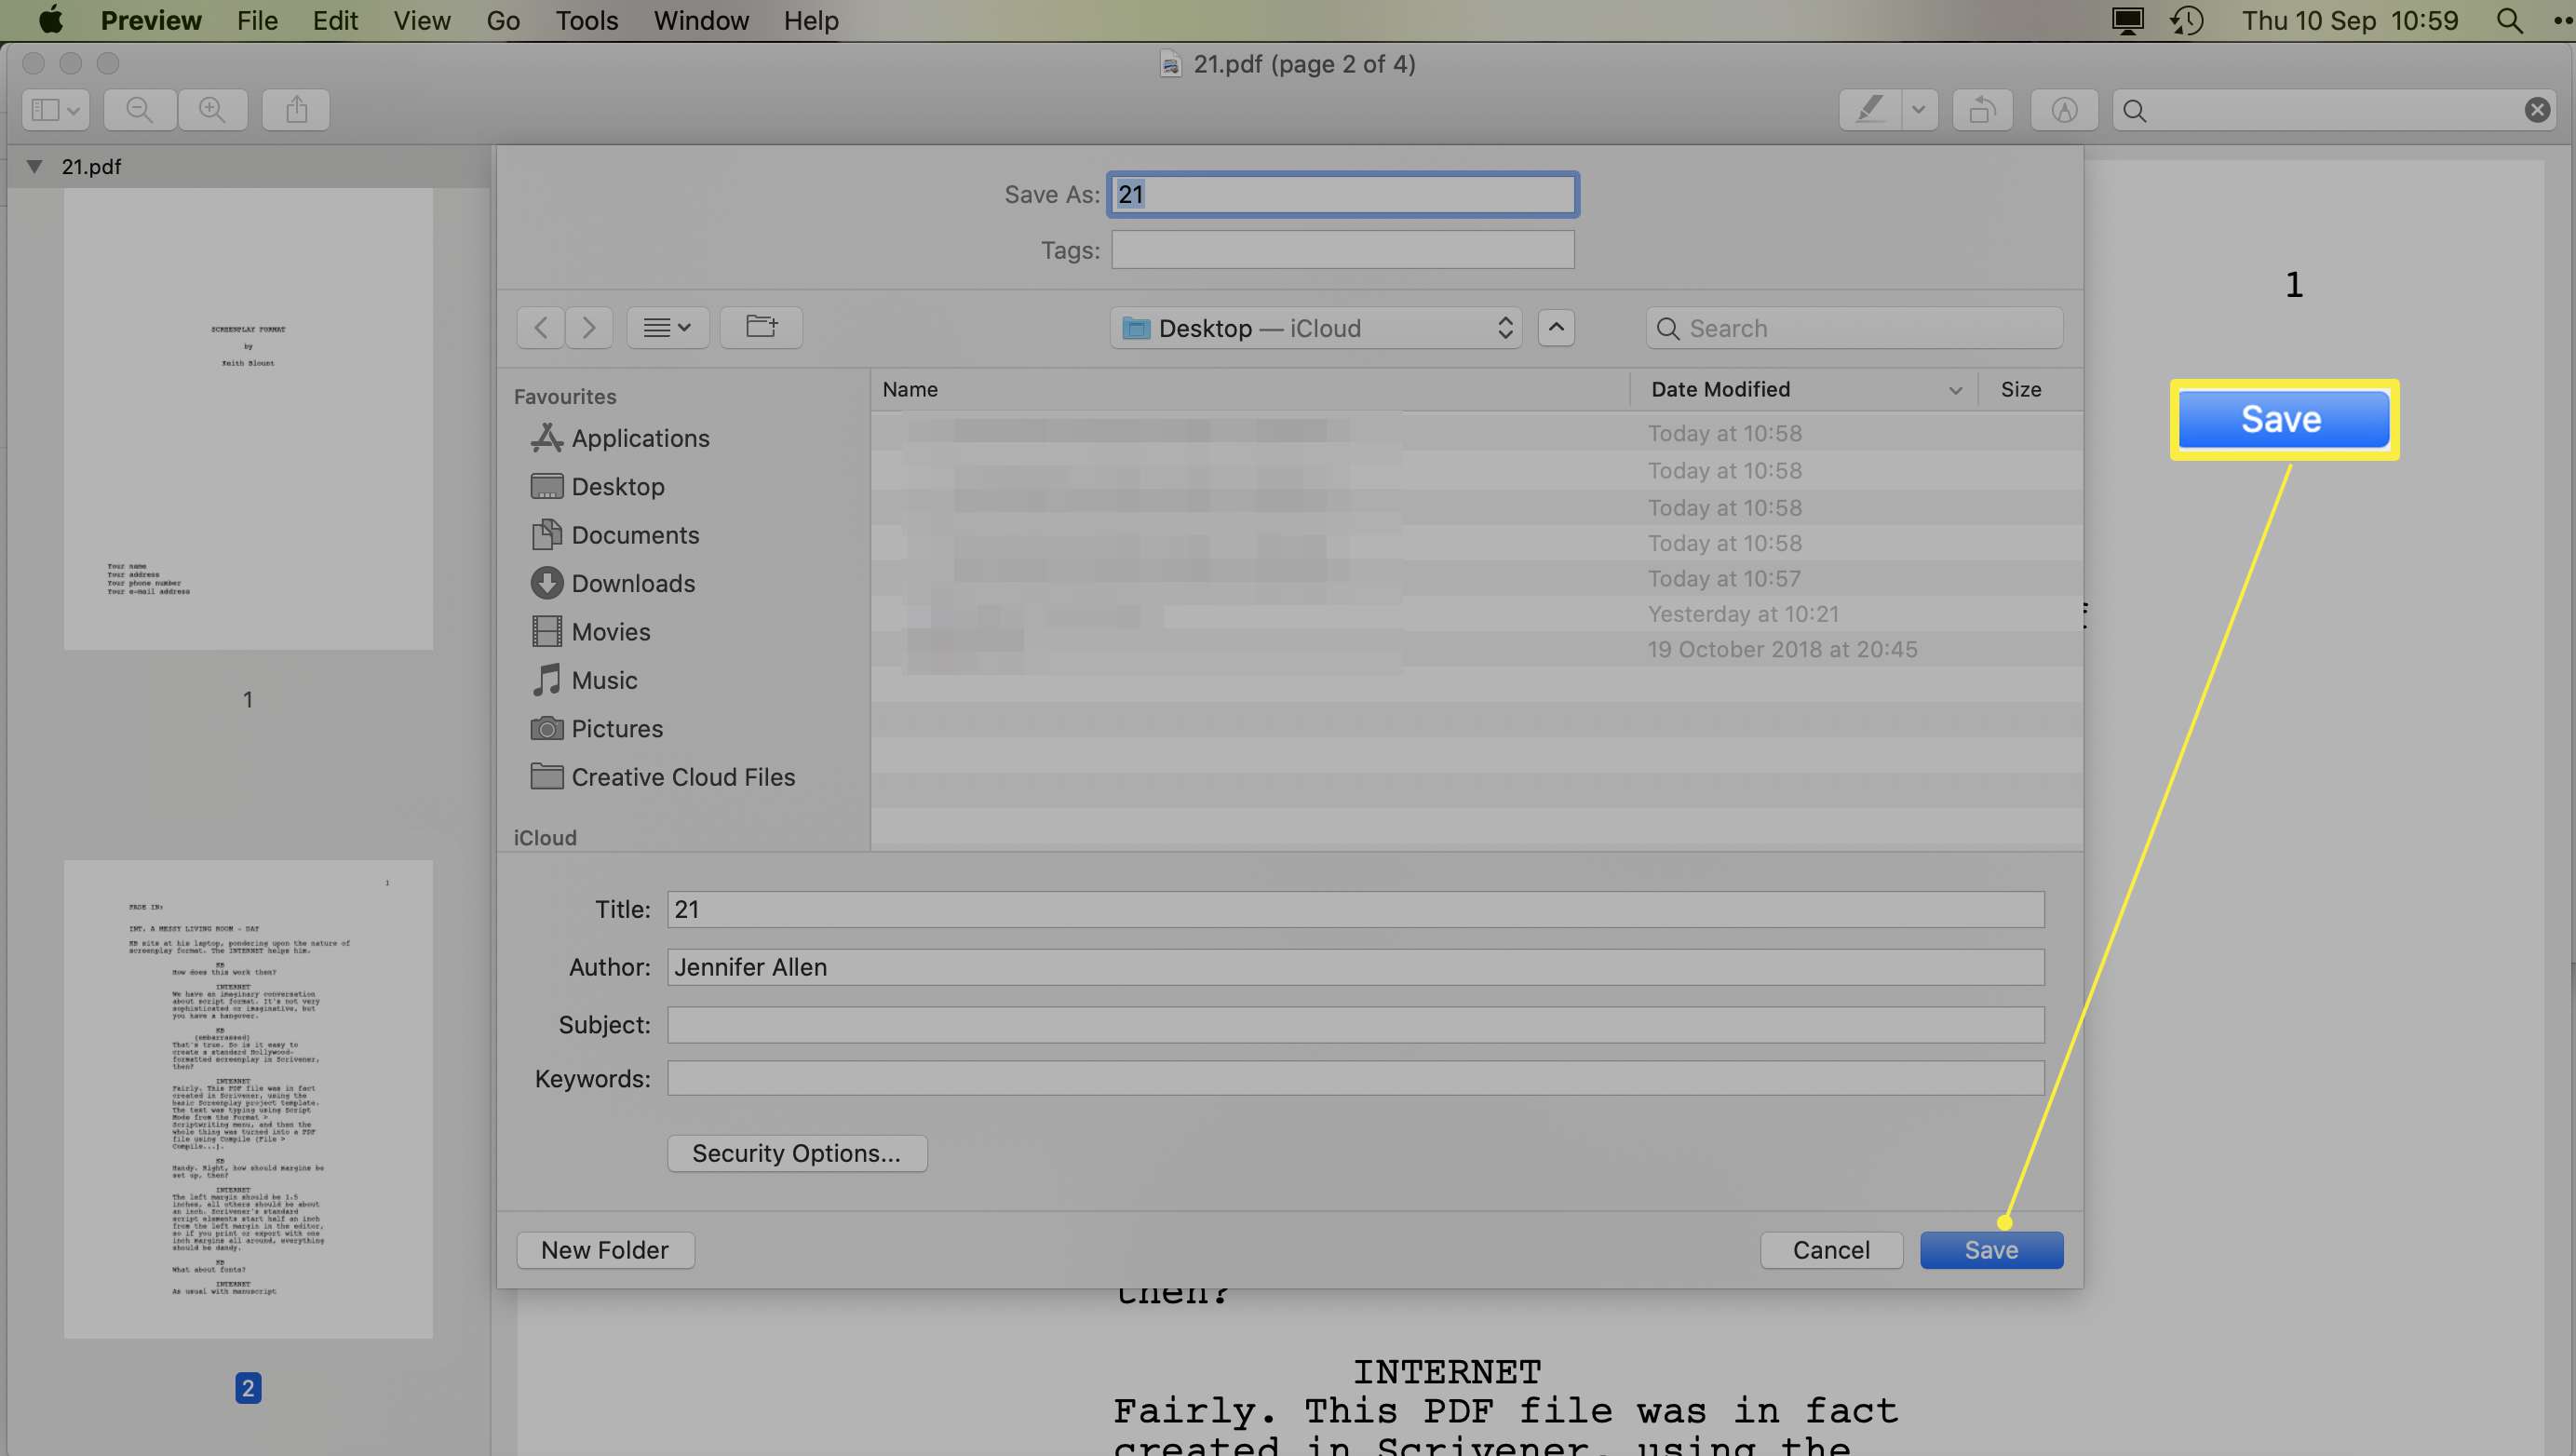Select the file from 19 October 2018
2576x1456 pixels.
(x=1477, y=650)
